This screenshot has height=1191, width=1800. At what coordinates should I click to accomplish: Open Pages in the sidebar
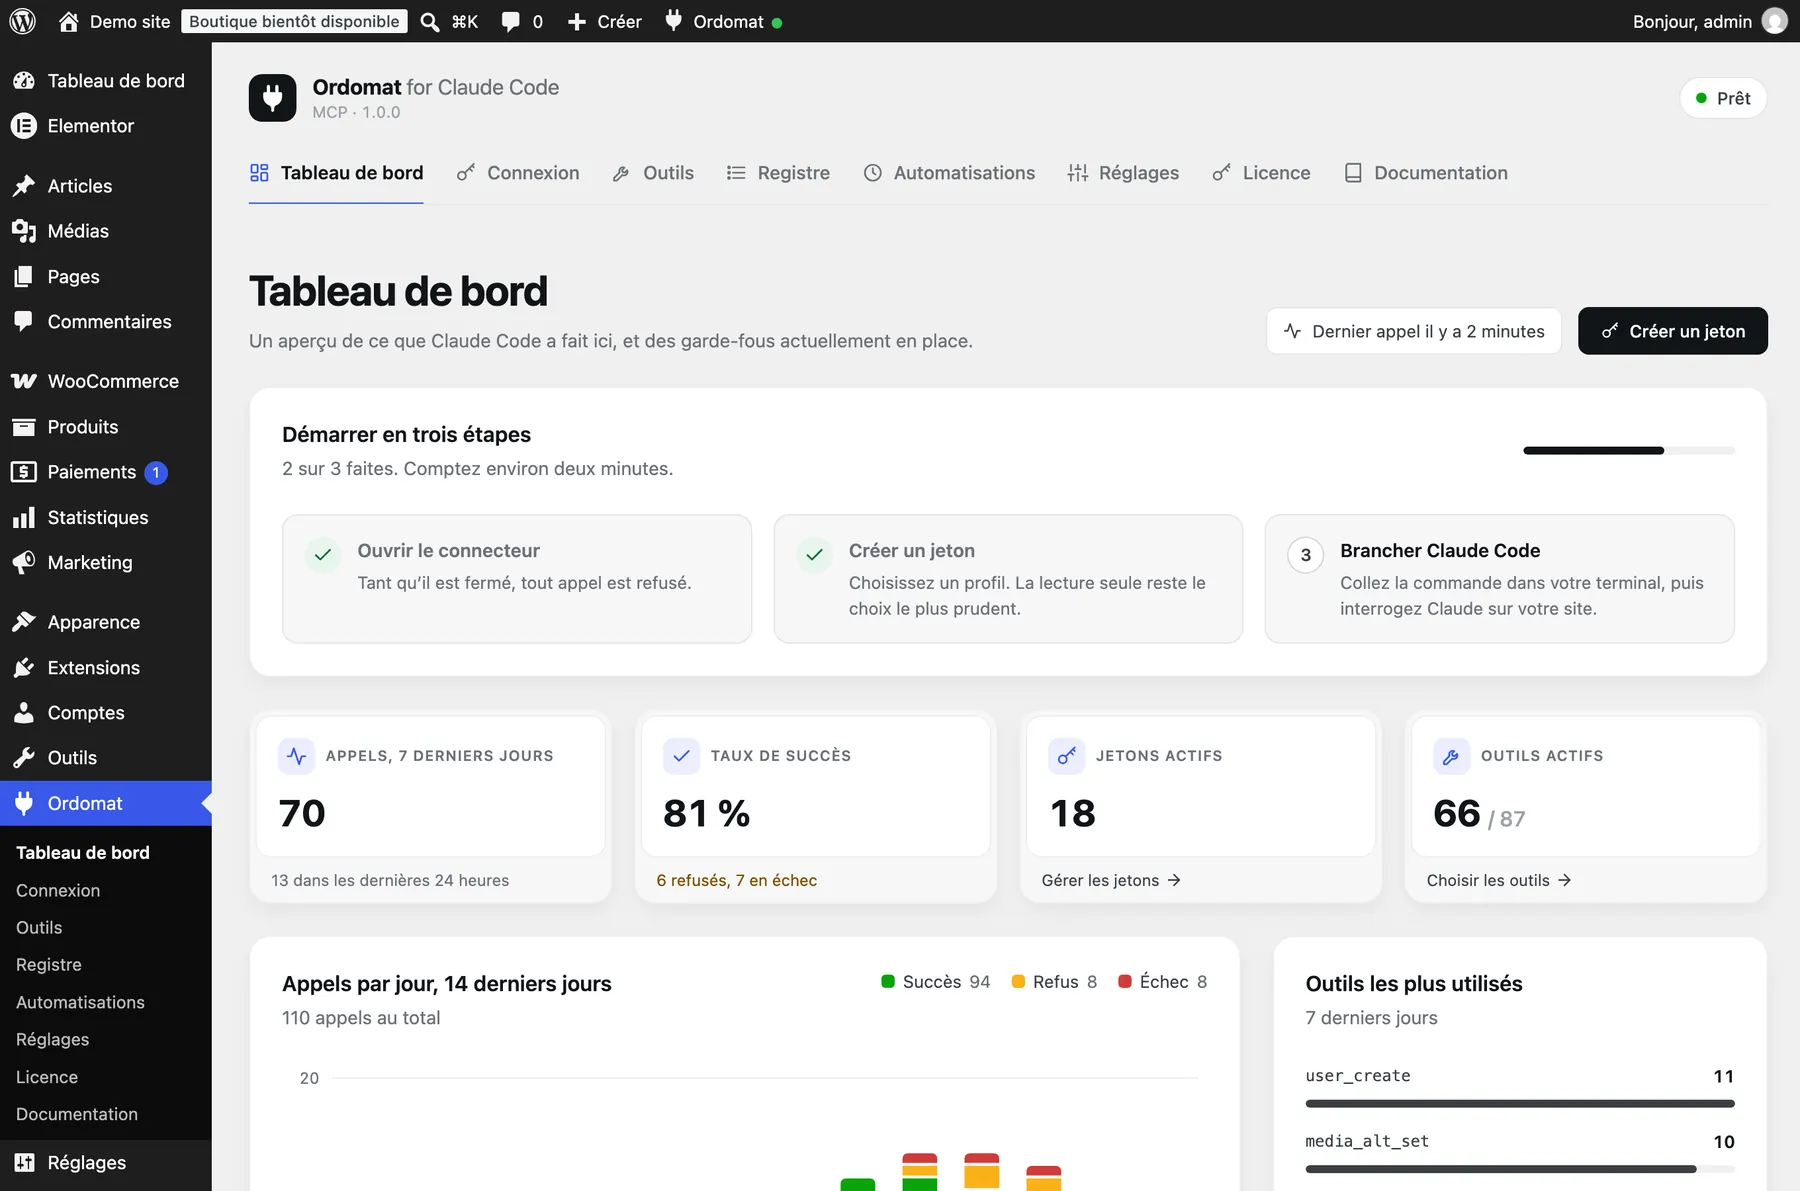(x=106, y=277)
